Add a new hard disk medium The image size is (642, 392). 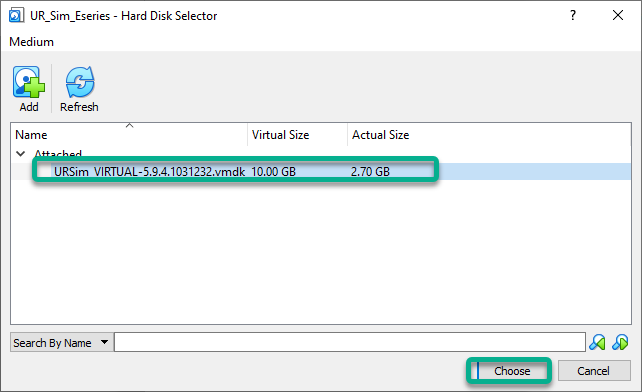(x=29, y=89)
